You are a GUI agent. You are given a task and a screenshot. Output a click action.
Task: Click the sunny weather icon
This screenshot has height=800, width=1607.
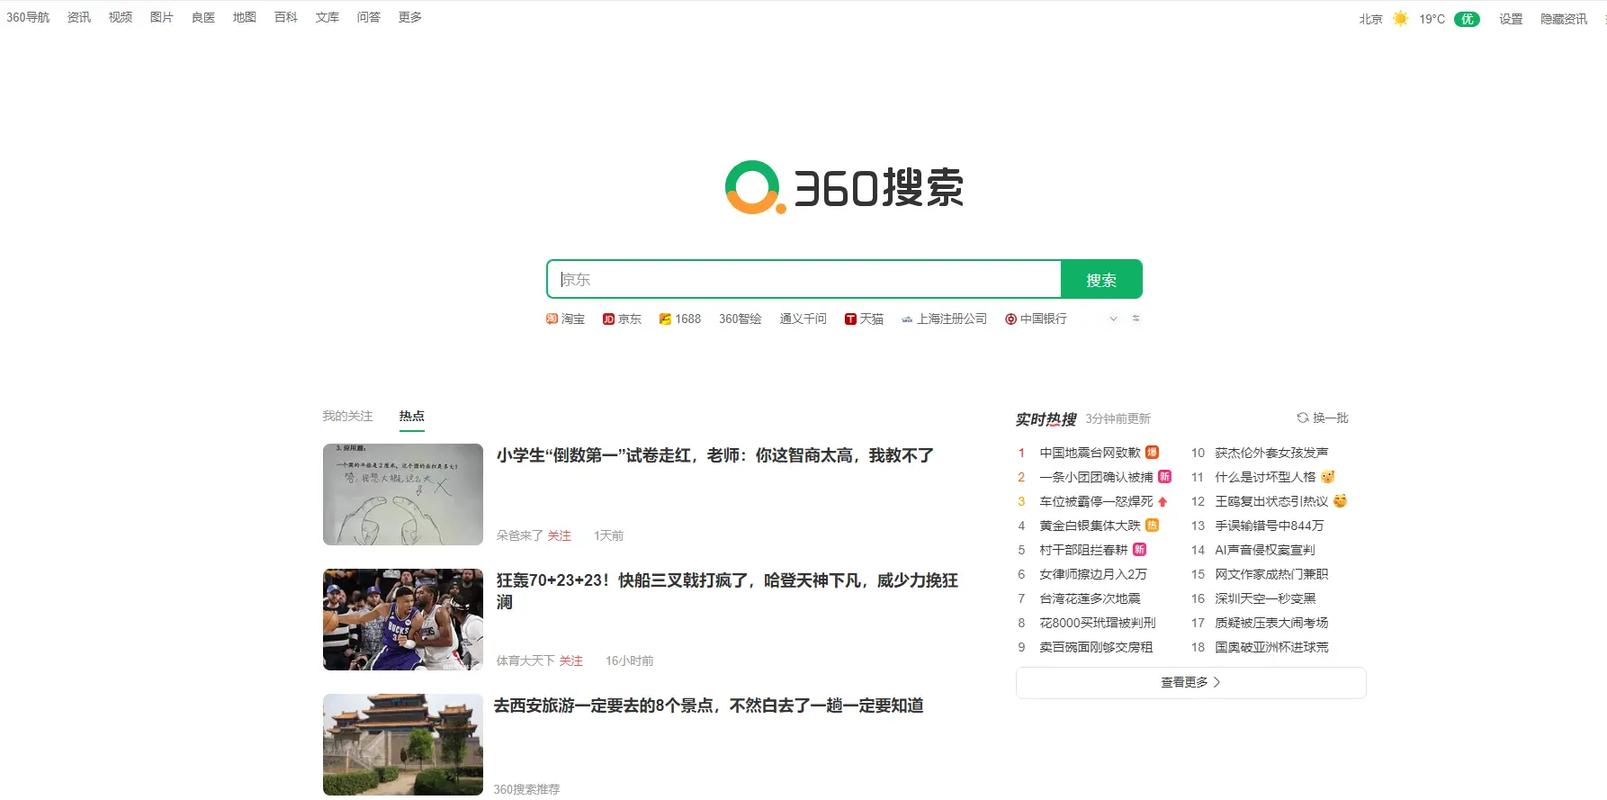(x=1400, y=18)
